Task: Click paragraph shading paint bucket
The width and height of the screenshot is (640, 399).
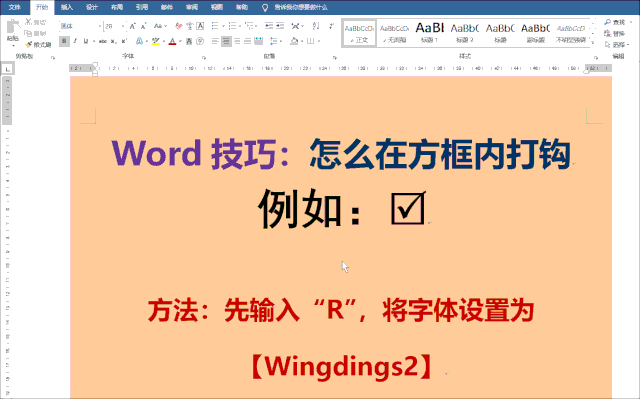Action: [x=294, y=41]
